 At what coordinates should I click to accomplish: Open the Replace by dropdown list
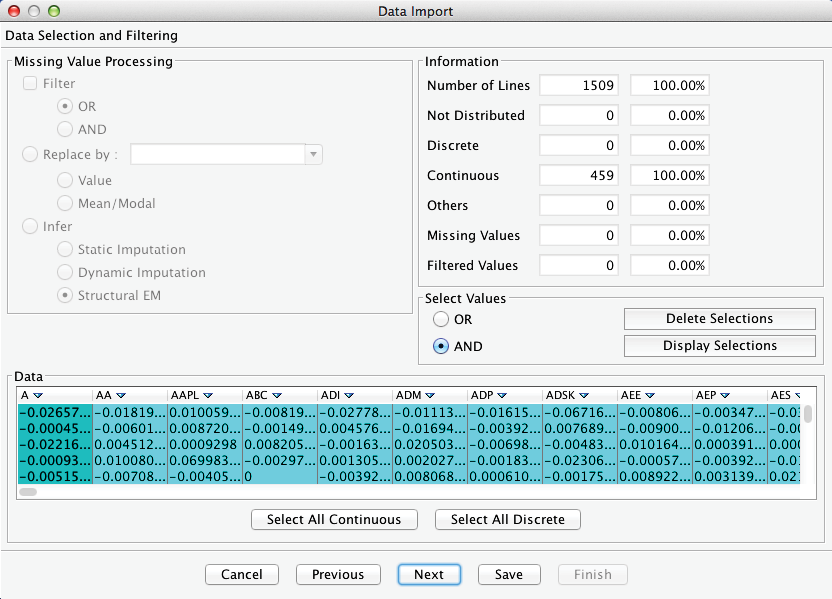(x=314, y=155)
